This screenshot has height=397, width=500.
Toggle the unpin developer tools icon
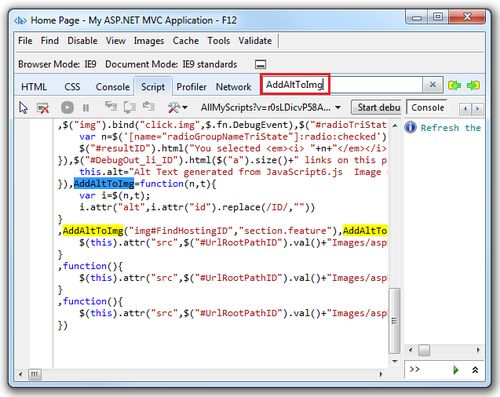[260, 64]
